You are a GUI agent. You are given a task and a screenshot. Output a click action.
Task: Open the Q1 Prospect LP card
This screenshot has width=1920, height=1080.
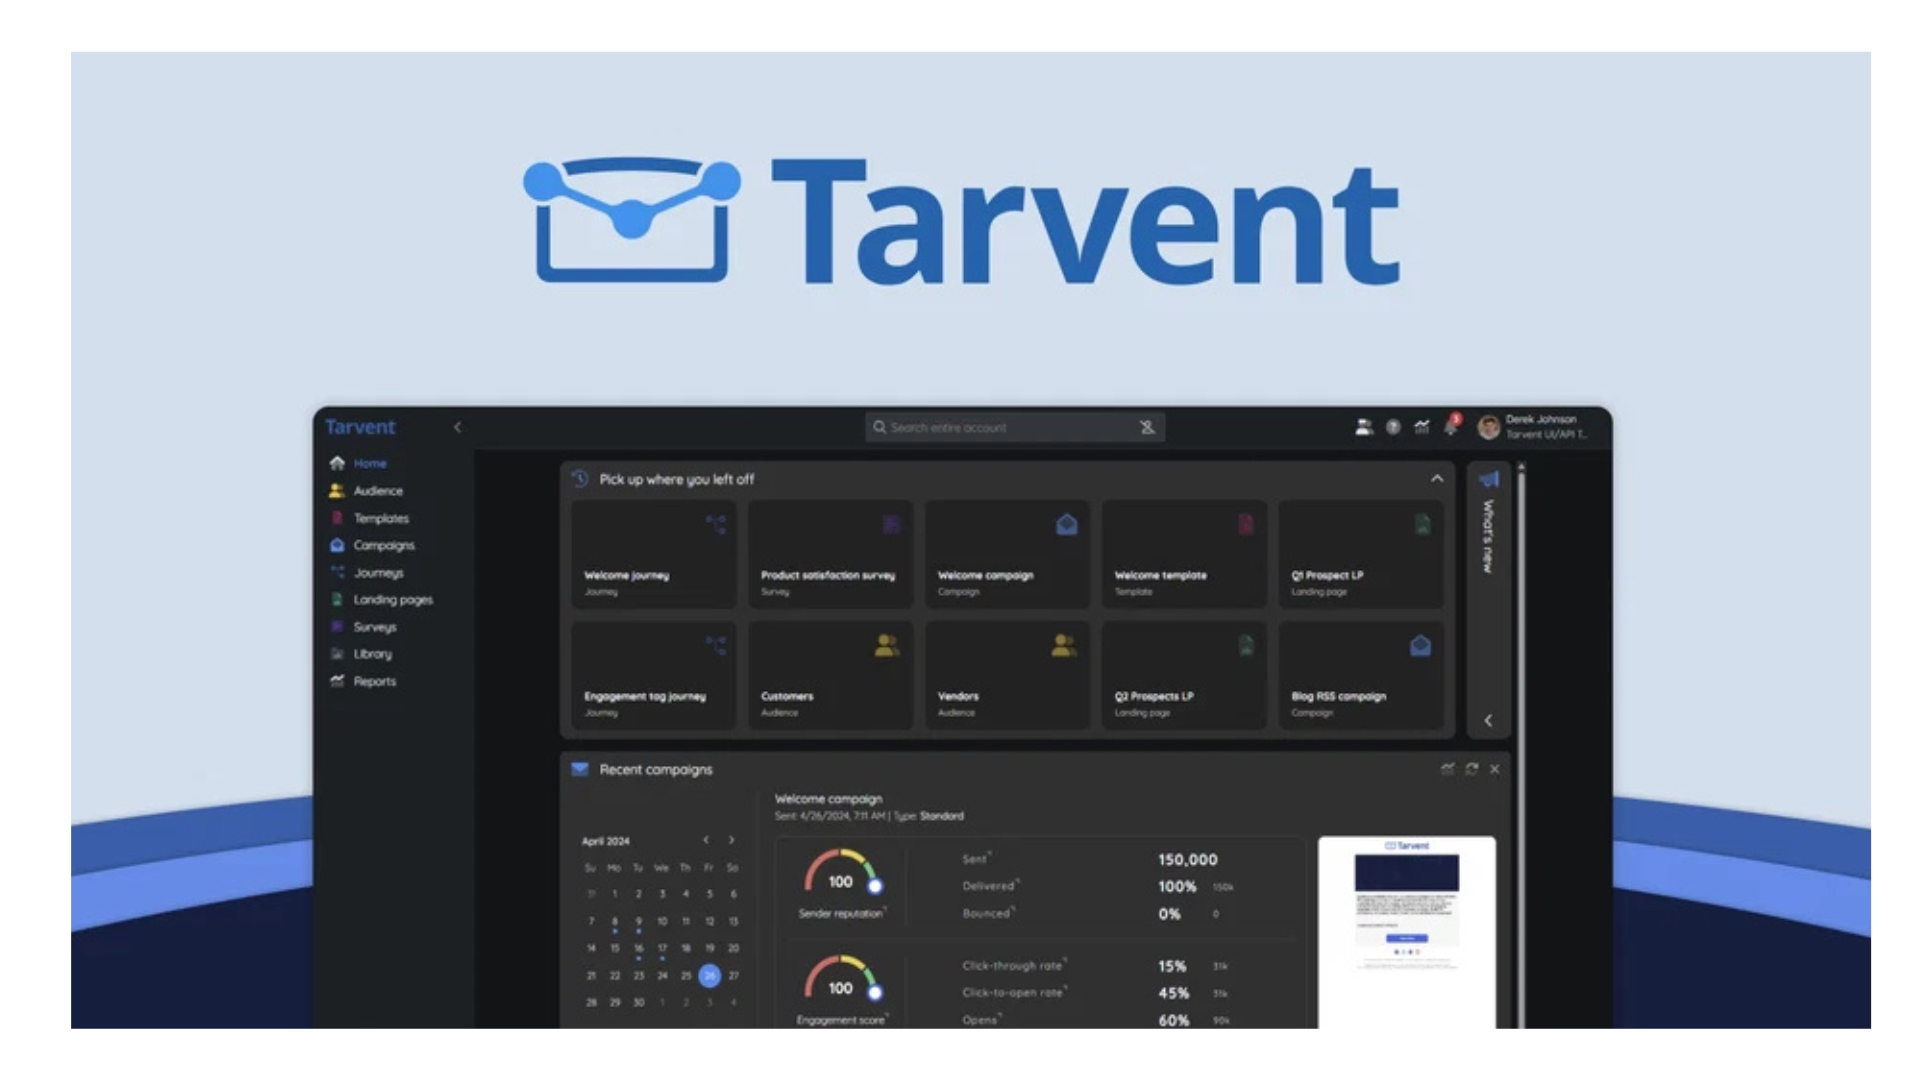click(x=1361, y=554)
